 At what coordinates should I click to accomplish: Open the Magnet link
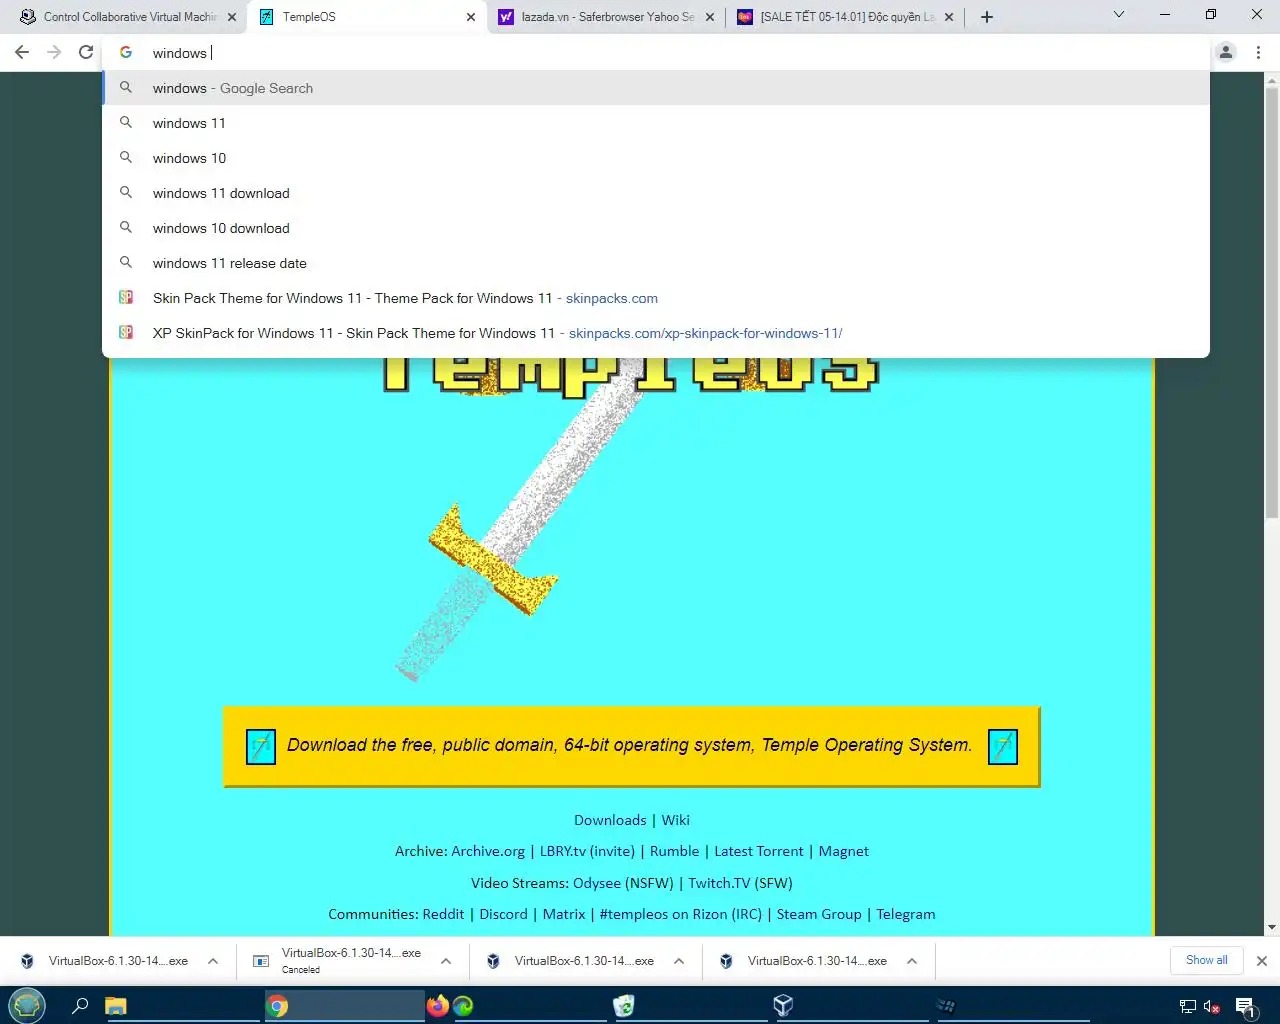pyautogui.click(x=843, y=851)
